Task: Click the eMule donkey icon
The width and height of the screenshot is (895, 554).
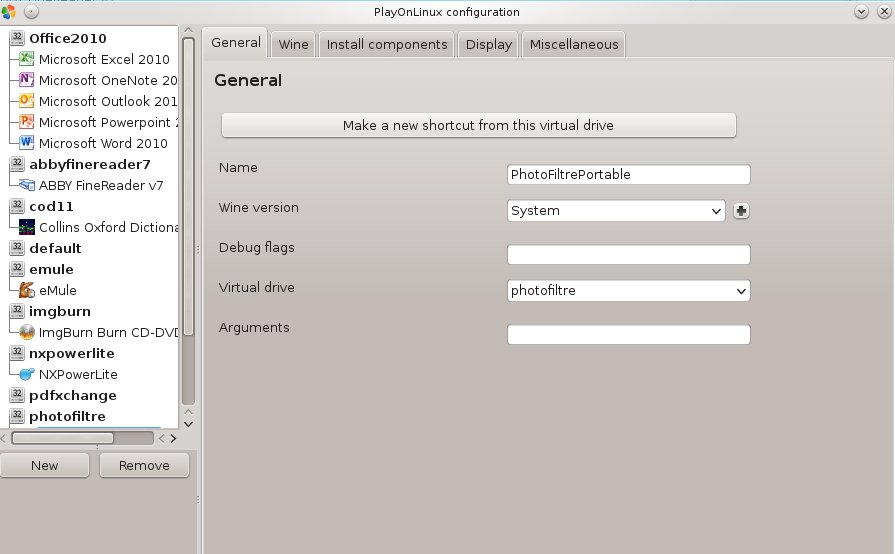Action: pyautogui.click(x=27, y=290)
